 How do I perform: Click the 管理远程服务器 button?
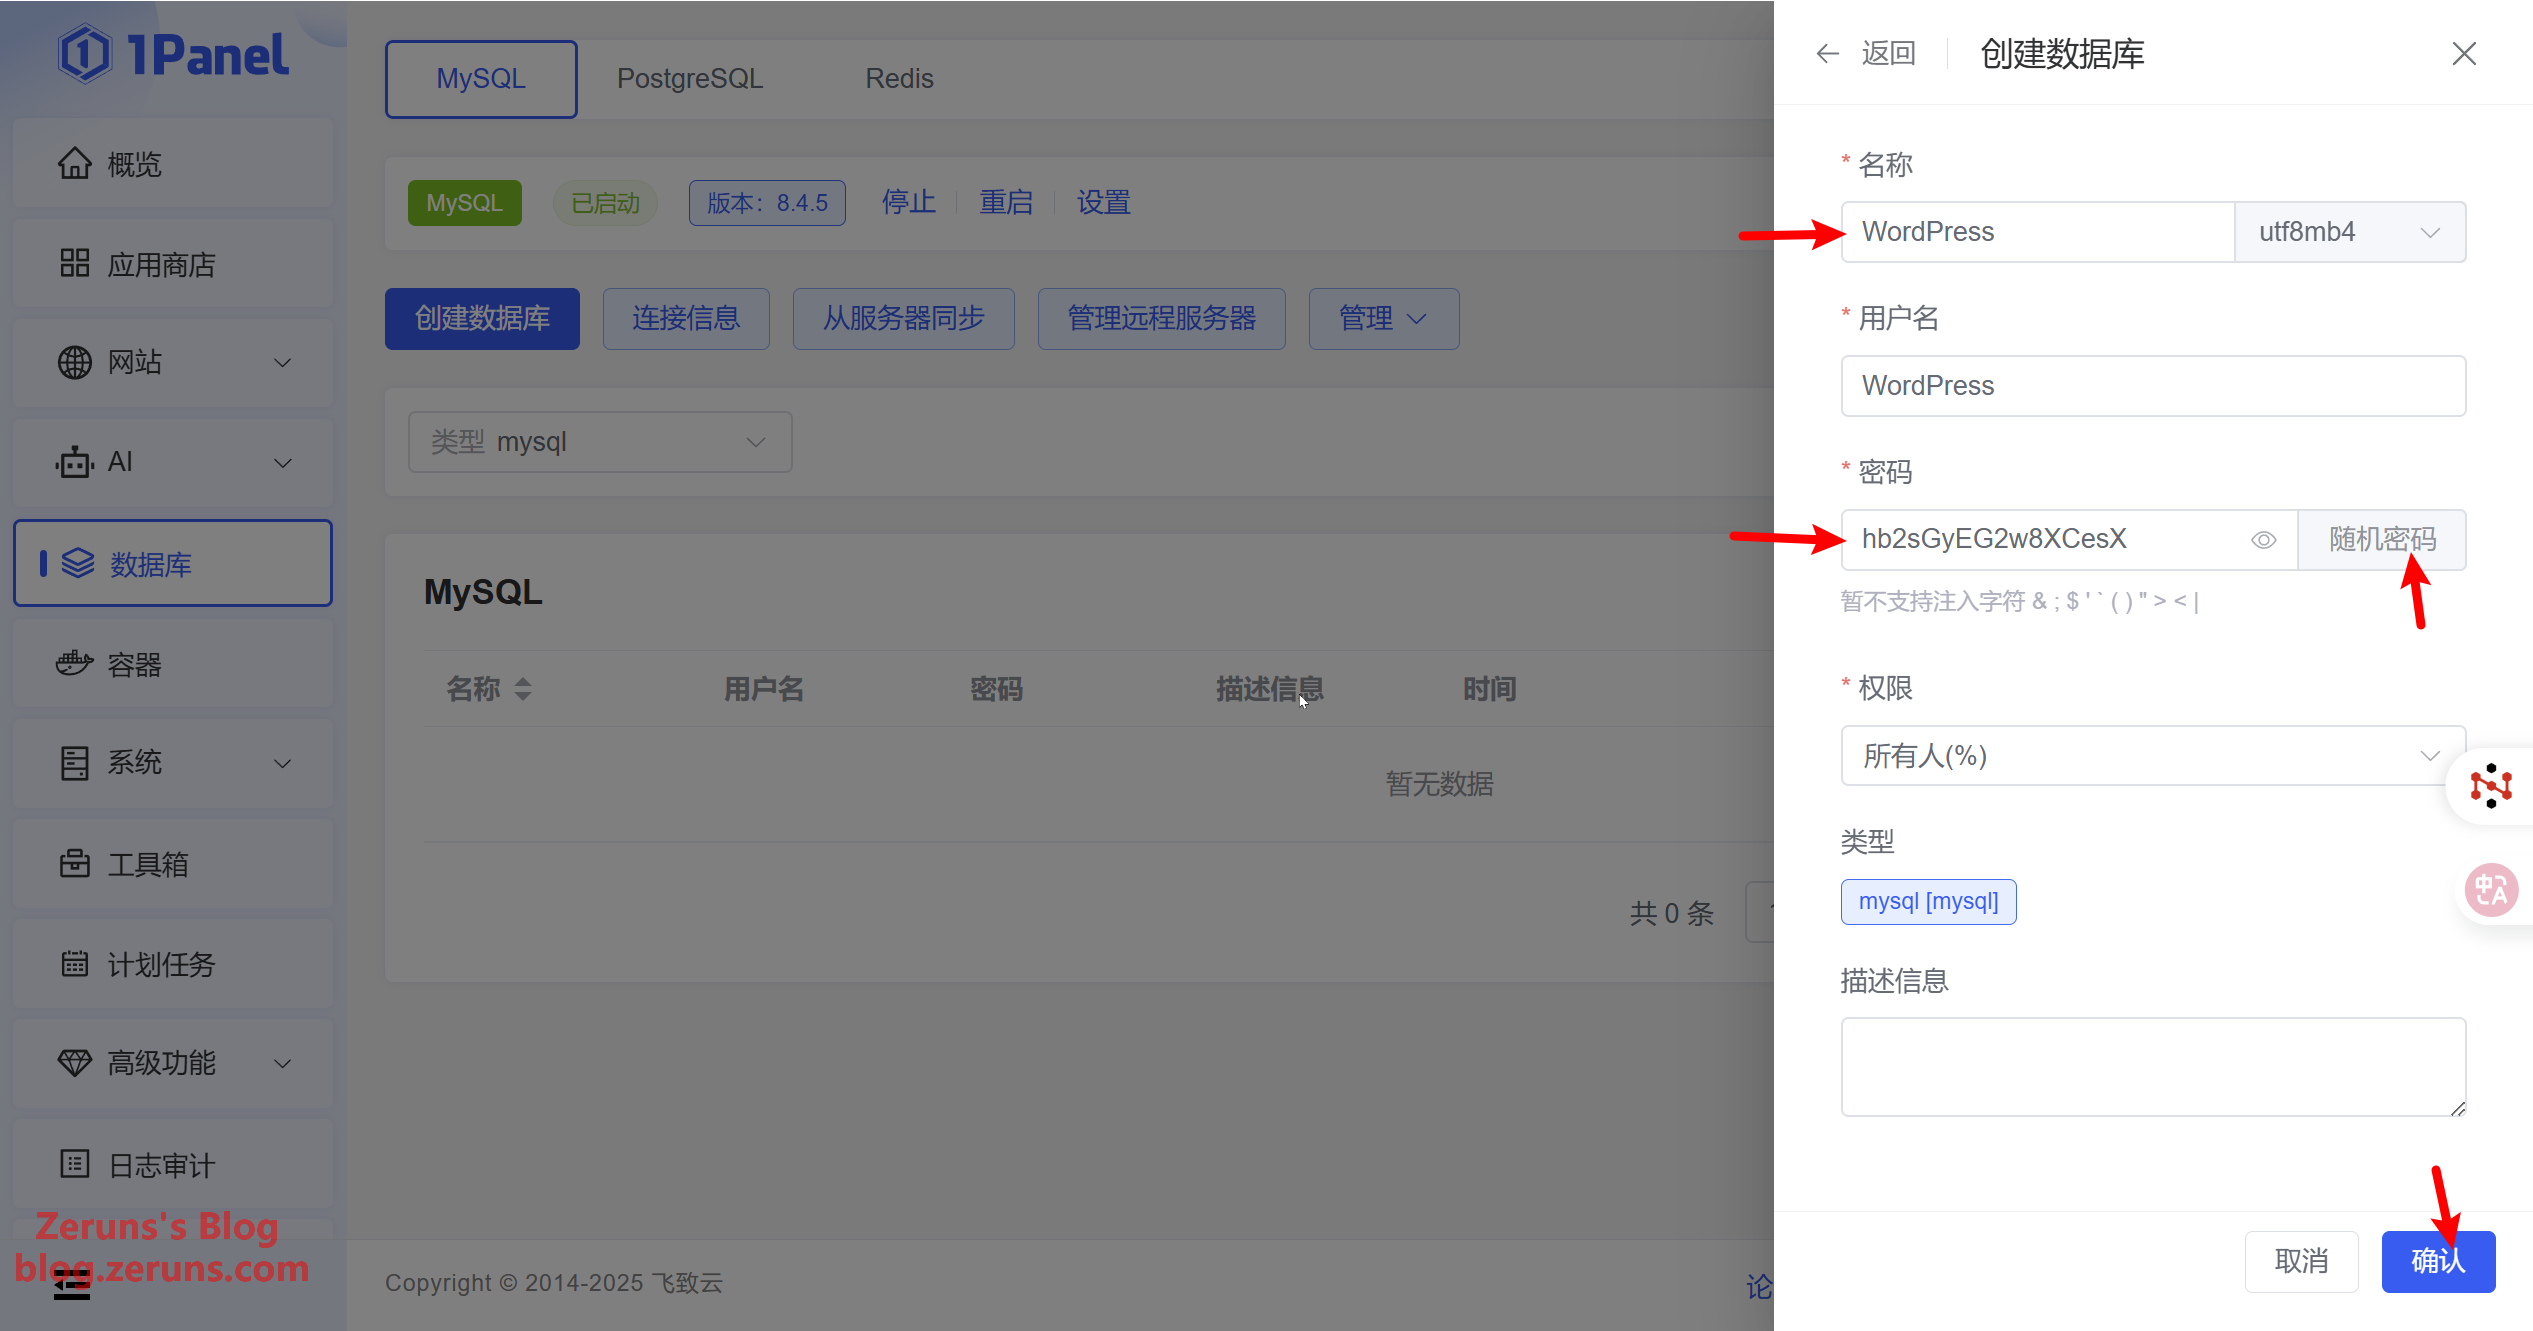tap(1161, 319)
